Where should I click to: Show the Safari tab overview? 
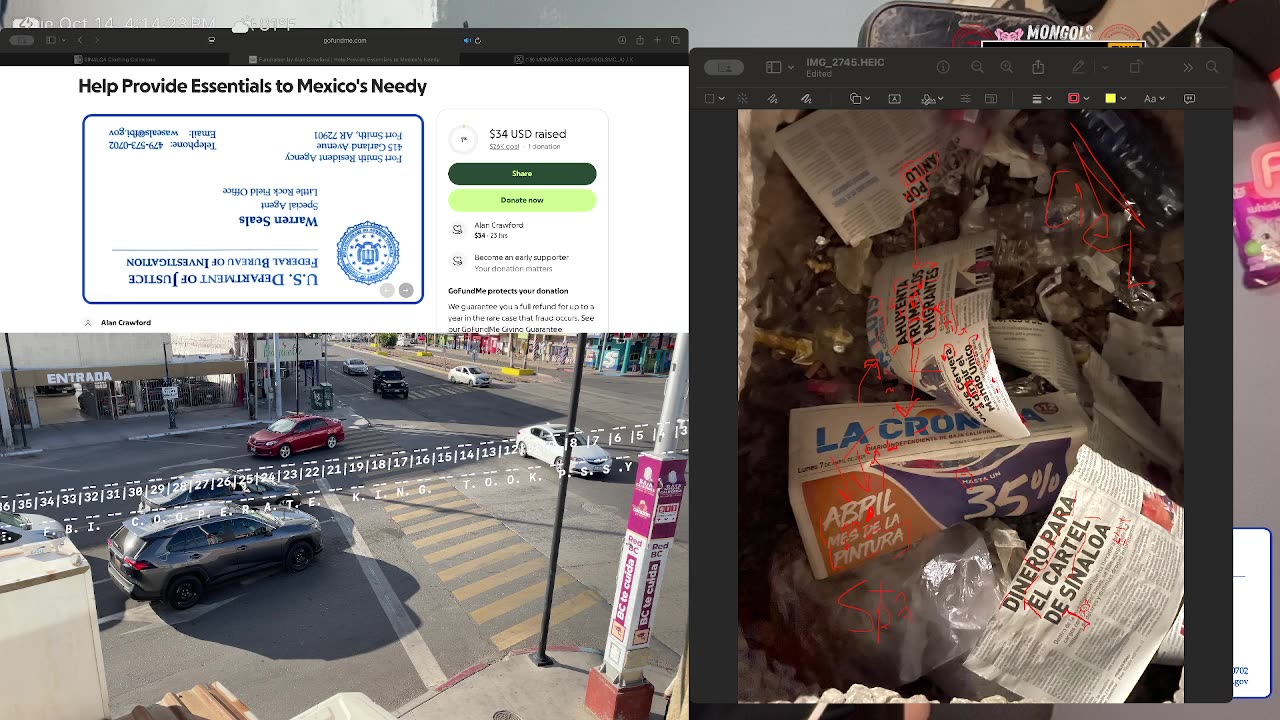point(675,40)
